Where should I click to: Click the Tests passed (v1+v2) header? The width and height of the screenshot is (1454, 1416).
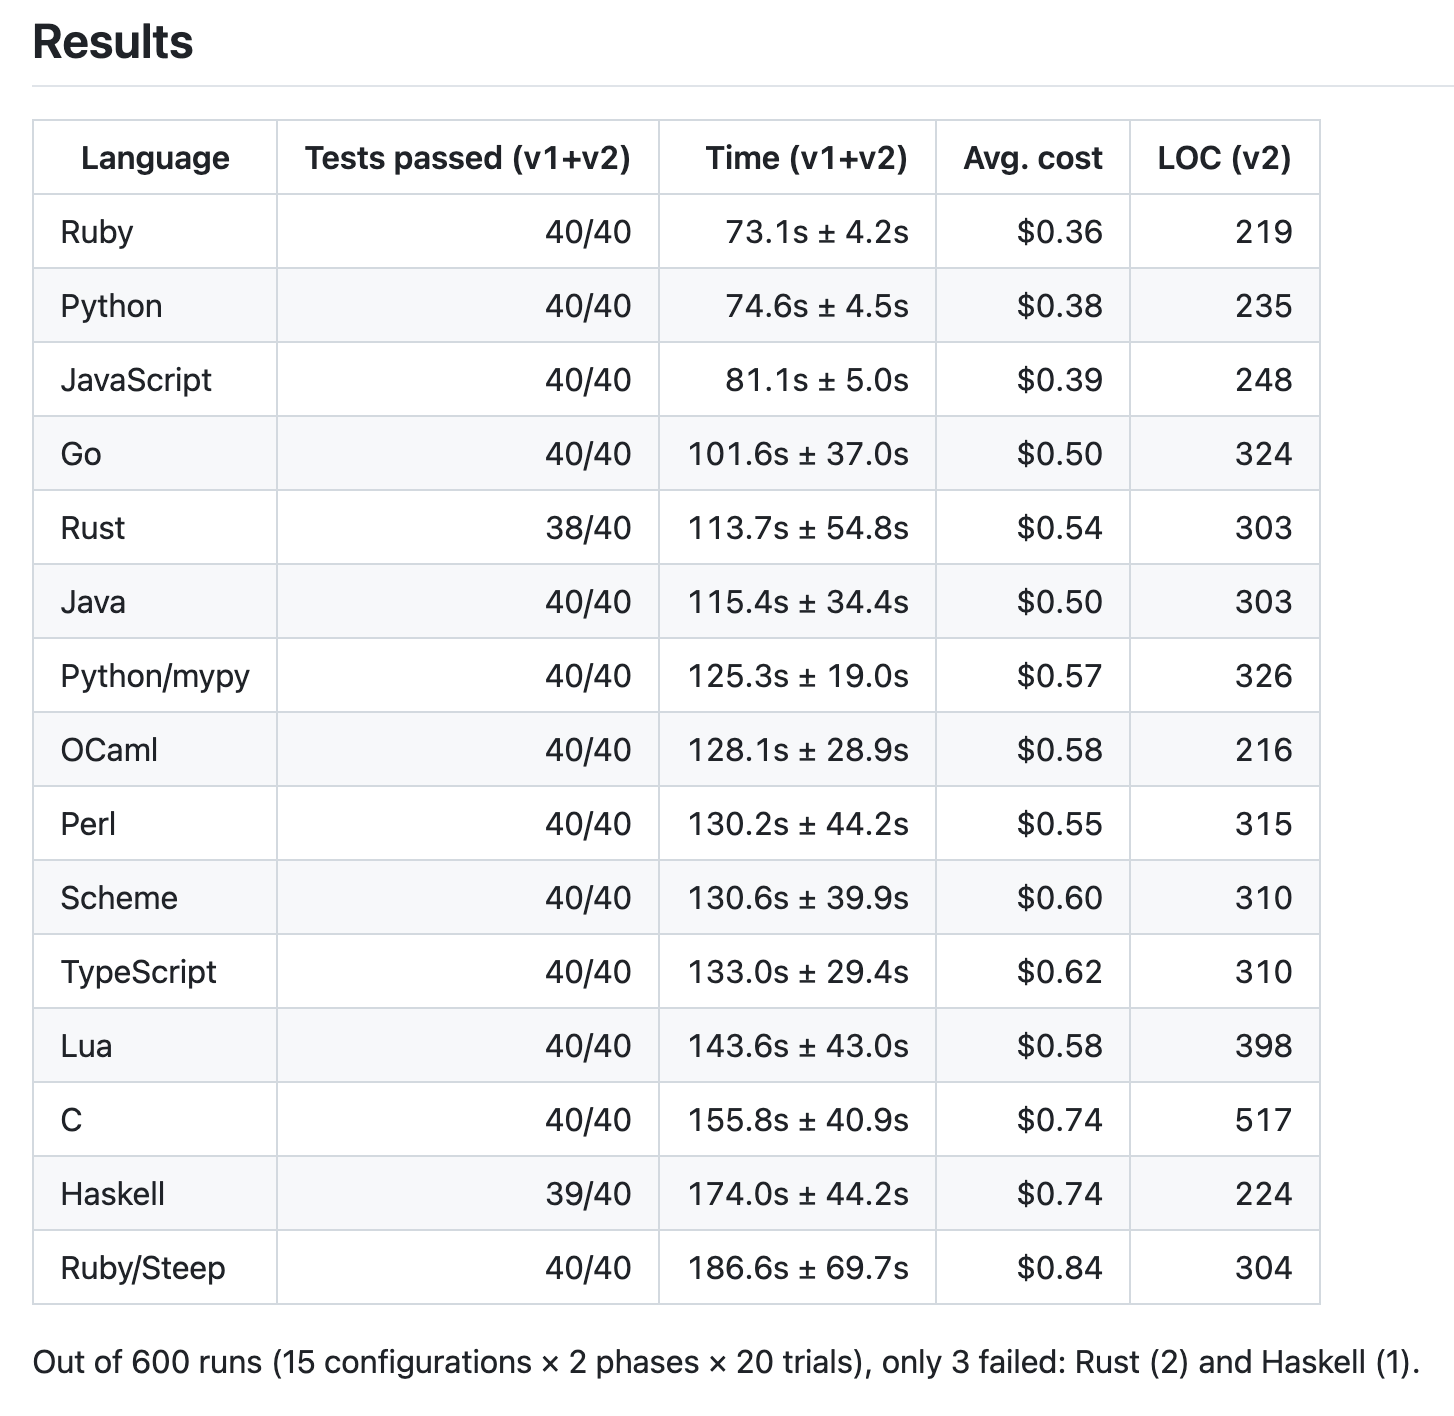coord(468,158)
